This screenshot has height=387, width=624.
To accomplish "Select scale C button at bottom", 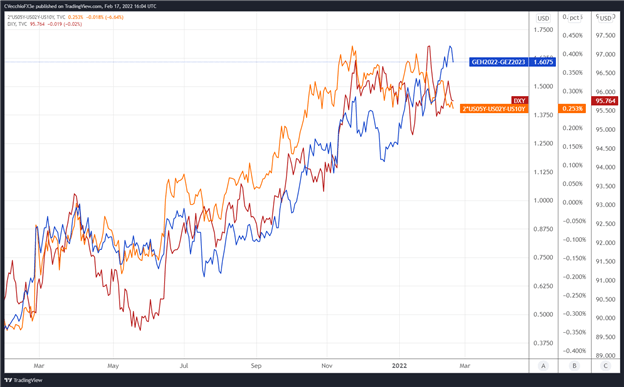I will [606, 366].
